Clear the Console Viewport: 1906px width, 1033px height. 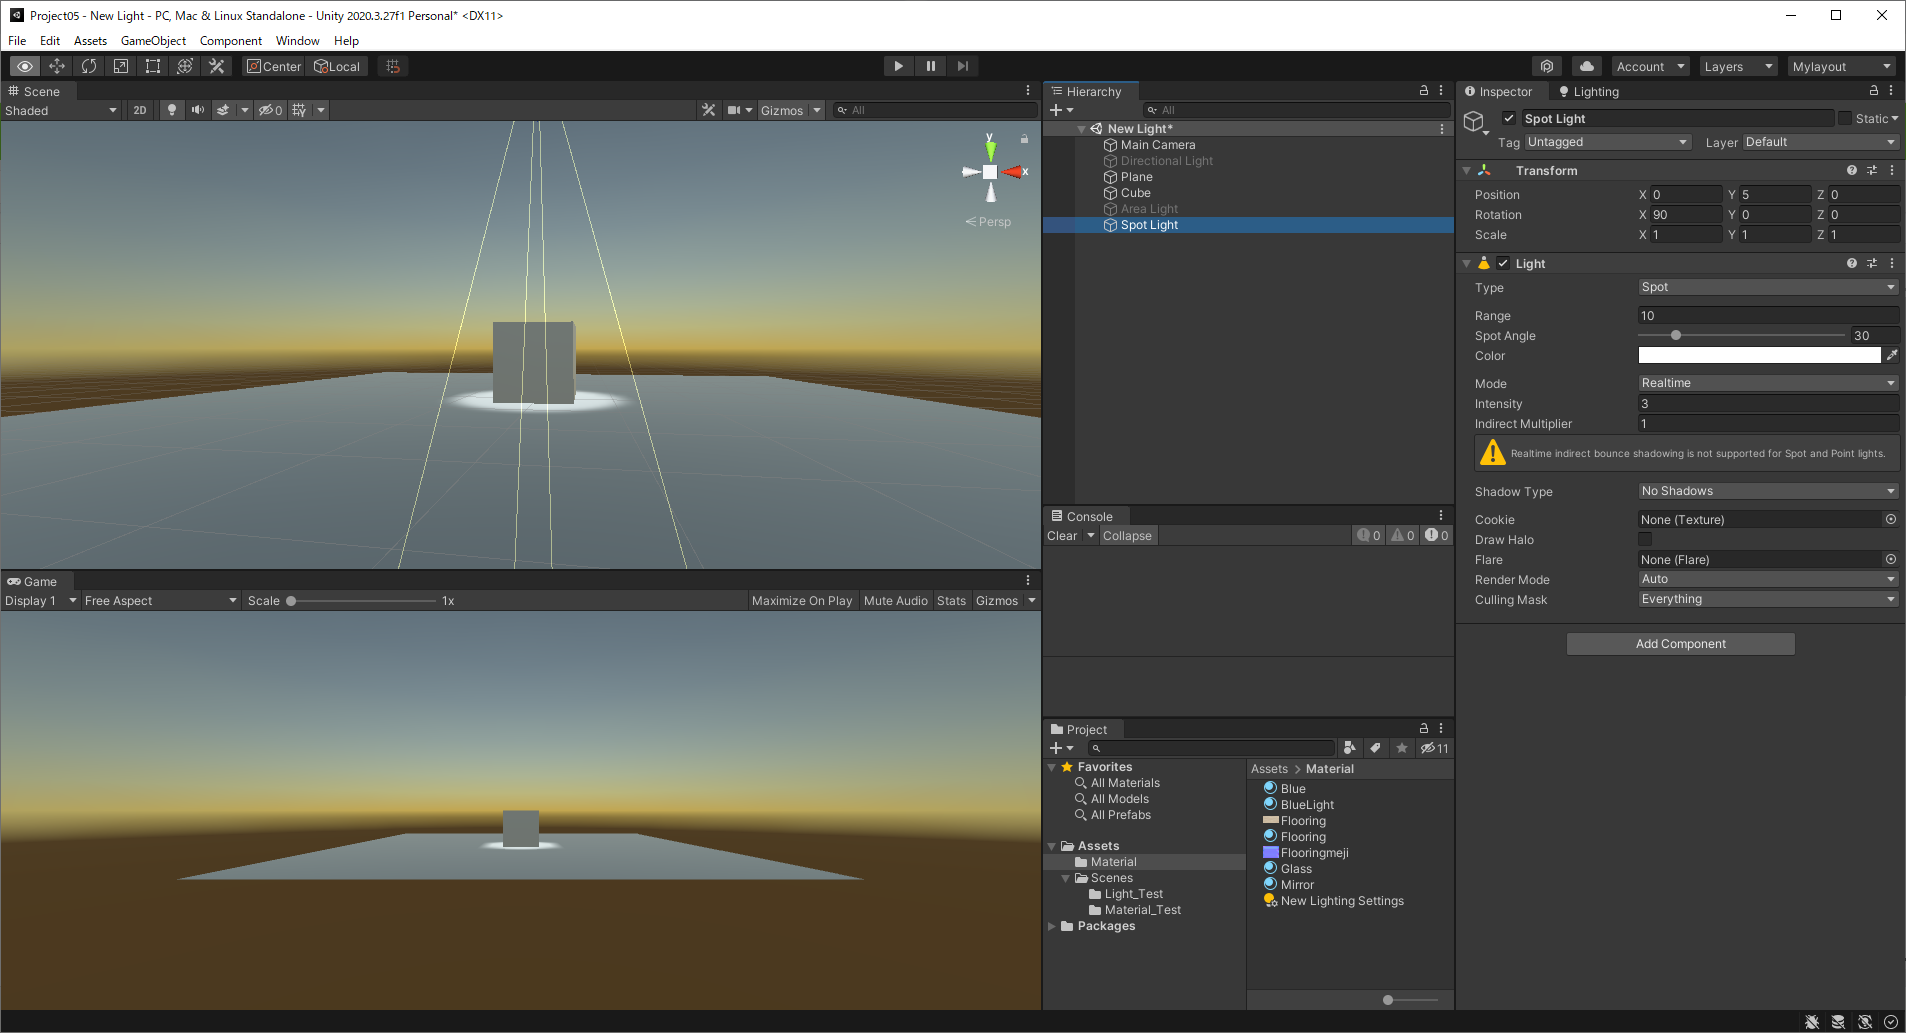point(1062,535)
